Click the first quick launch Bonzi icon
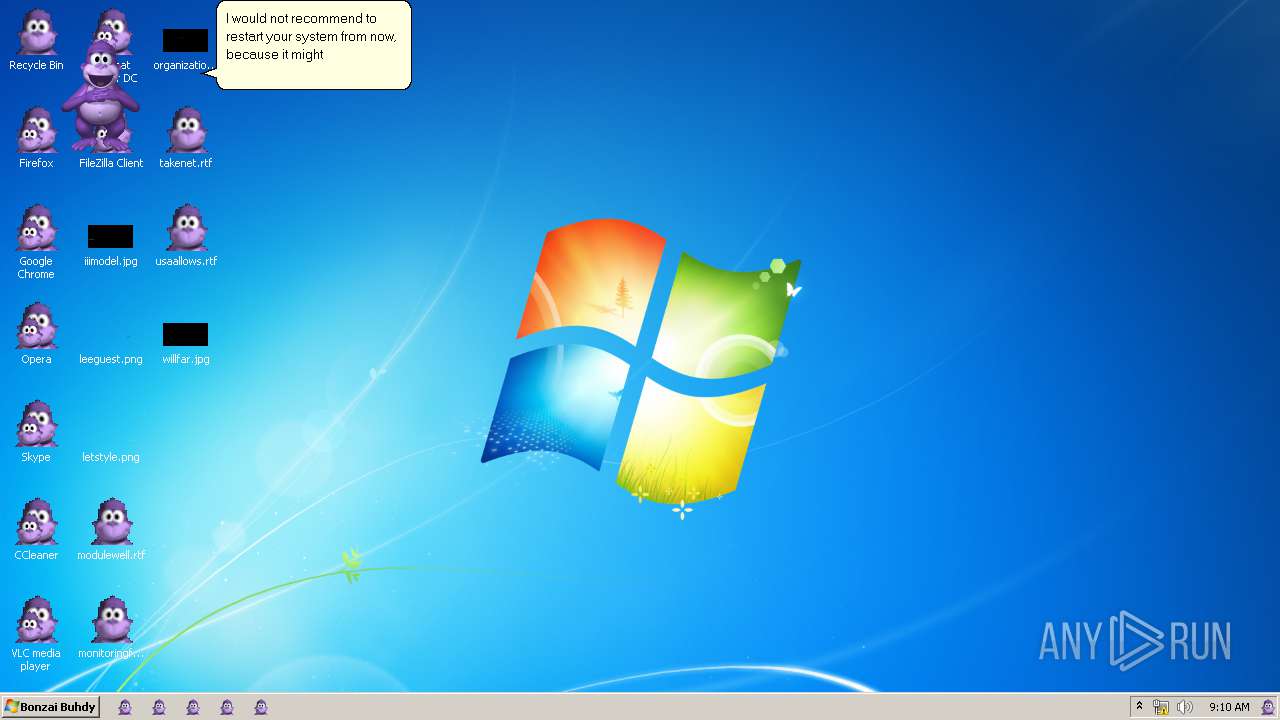Screen dimensions: 1280x720 tap(125, 707)
